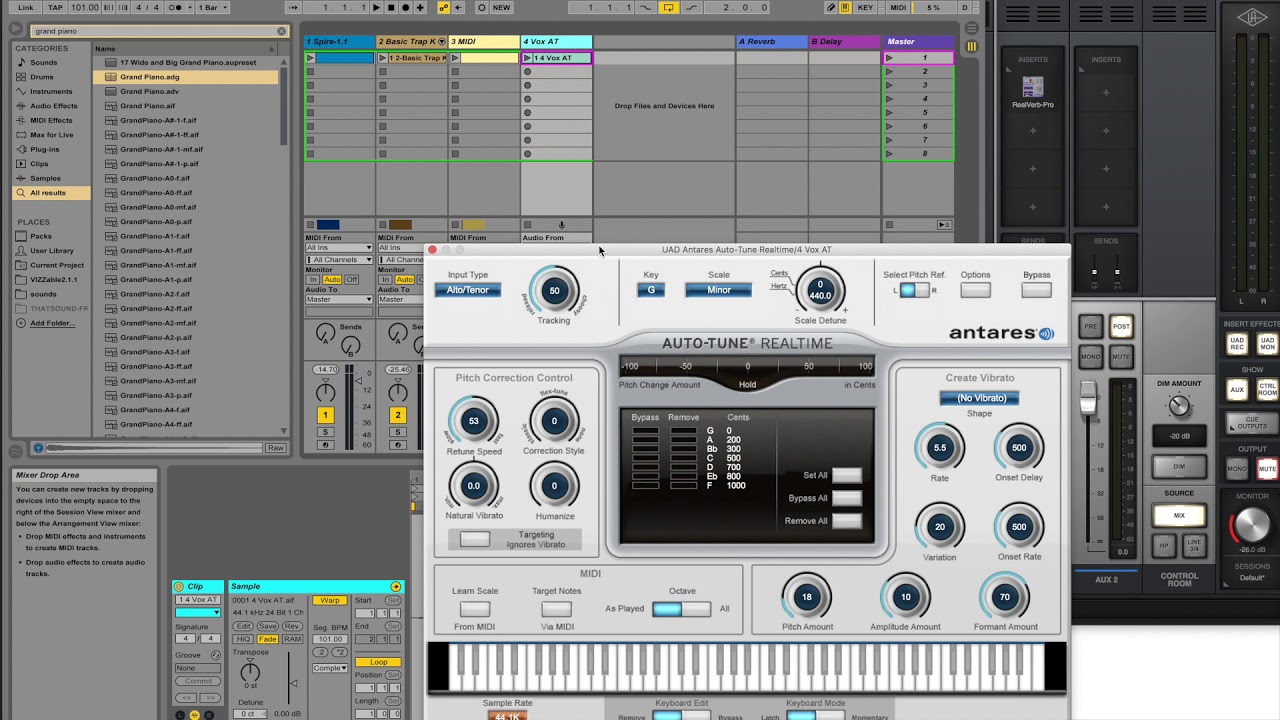
Task: Launch the 4 Vox AT clip
Action: (x=527, y=58)
